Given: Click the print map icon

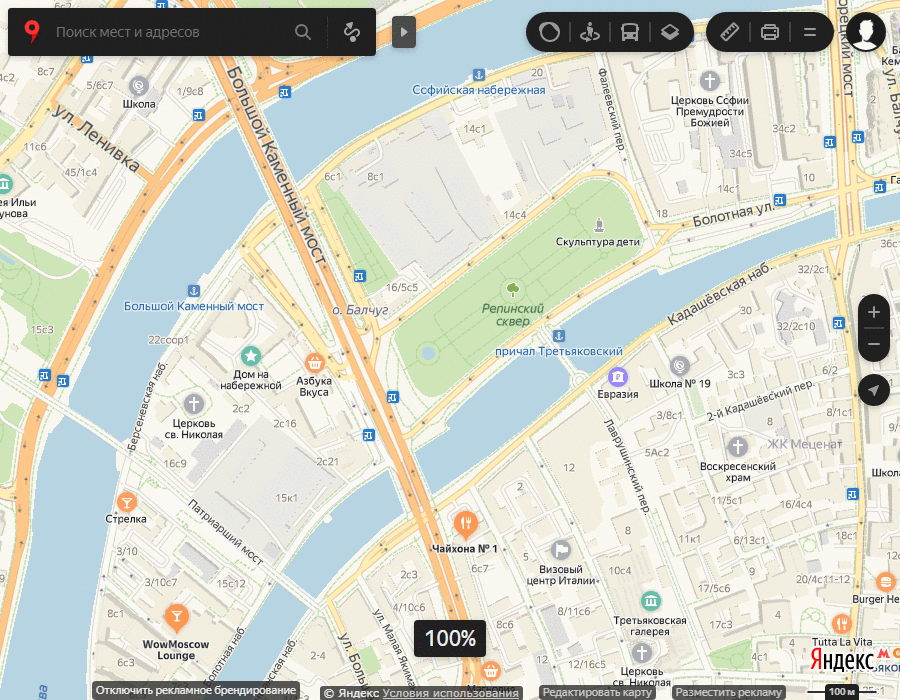Looking at the screenshot, I should (x=770, y=32).
